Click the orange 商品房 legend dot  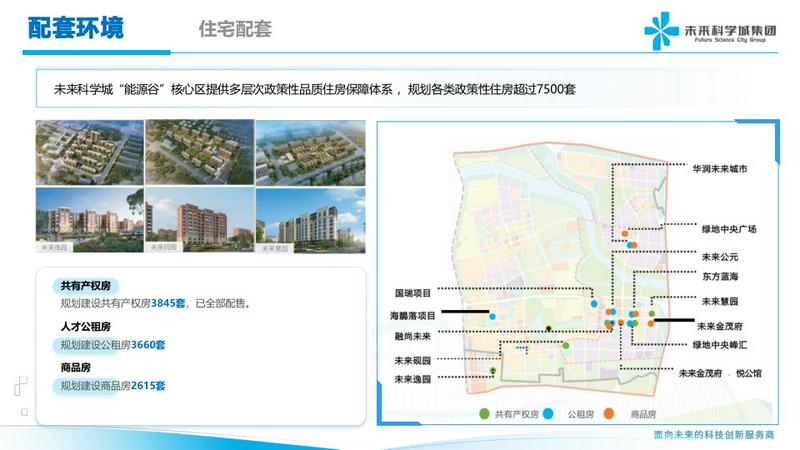(x=609, y=414)
